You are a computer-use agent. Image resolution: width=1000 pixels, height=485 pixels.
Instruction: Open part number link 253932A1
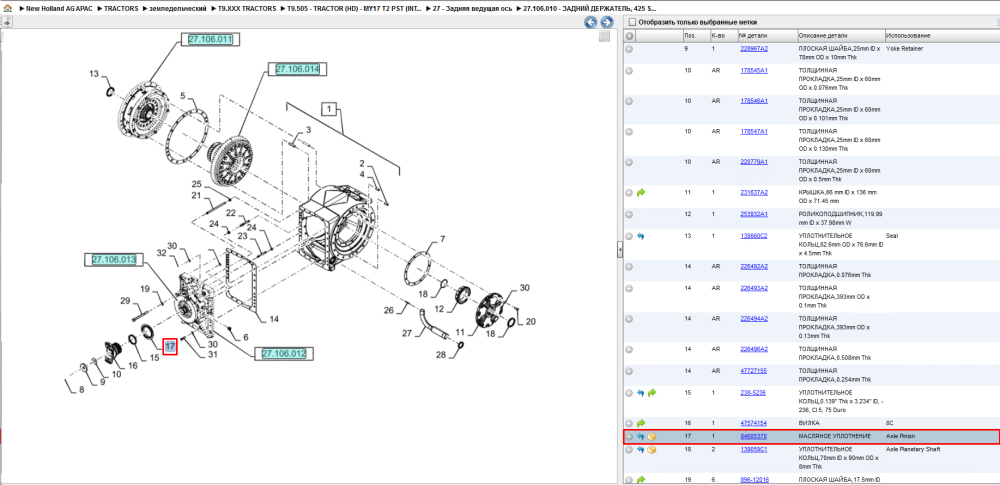754,214
